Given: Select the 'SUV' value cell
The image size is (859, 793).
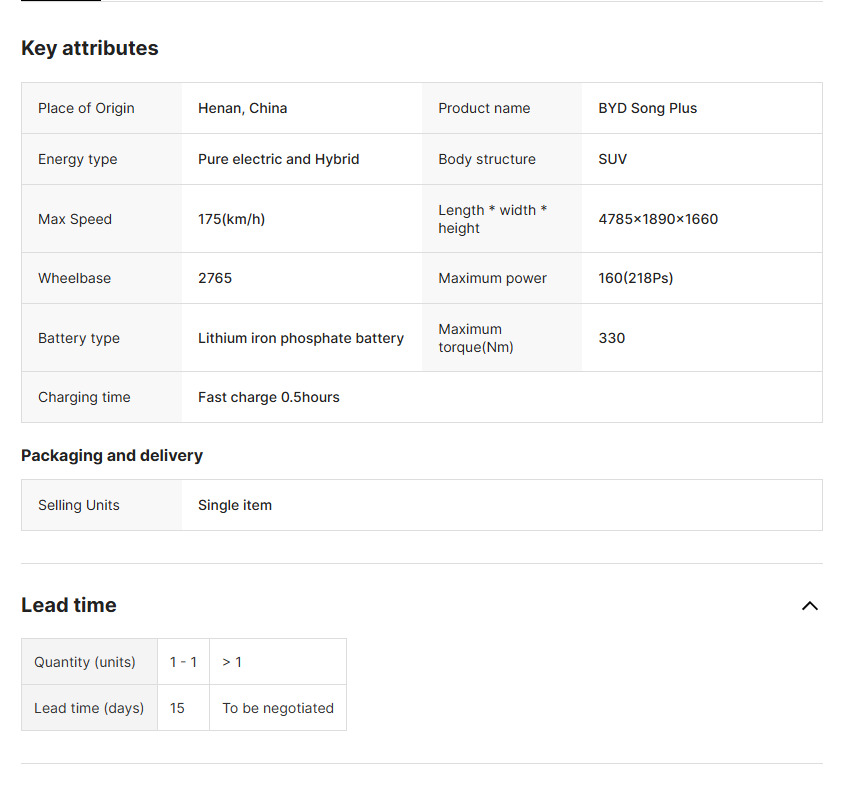Looking at the screenshot, I should (x=702, y=159).
